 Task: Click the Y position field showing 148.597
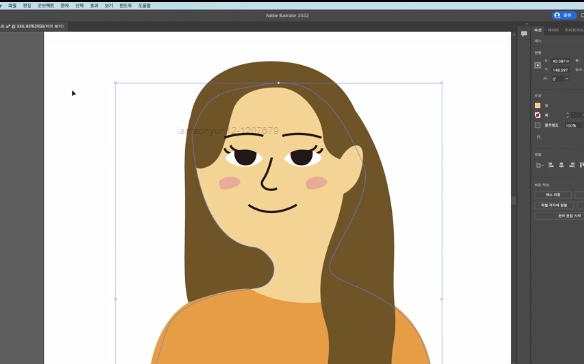click(560, 70)
